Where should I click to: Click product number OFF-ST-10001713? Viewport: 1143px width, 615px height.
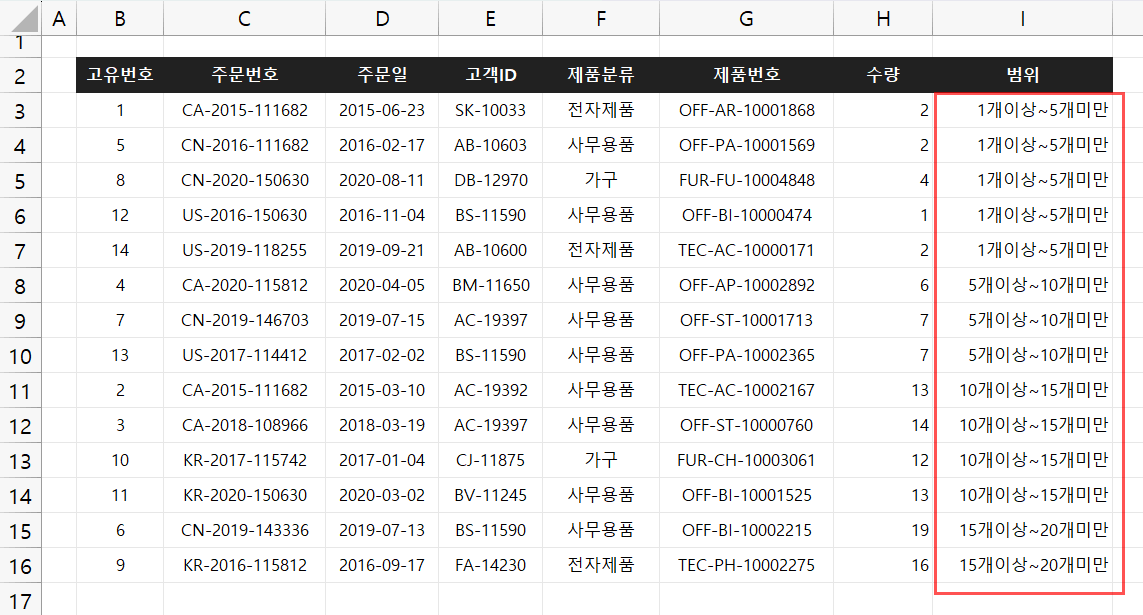point(746,321)
